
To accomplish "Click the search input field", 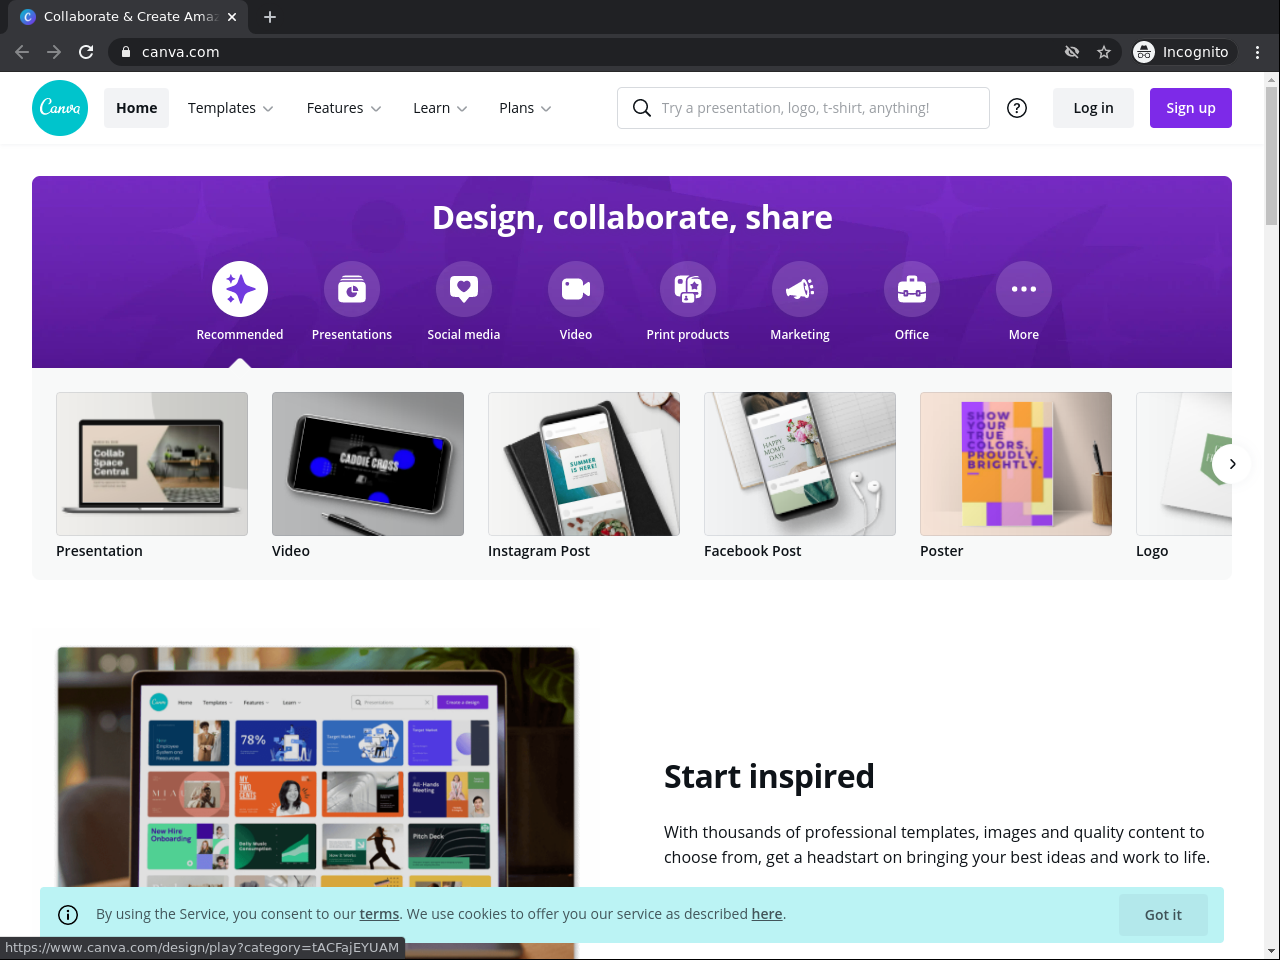I will 803,108.
